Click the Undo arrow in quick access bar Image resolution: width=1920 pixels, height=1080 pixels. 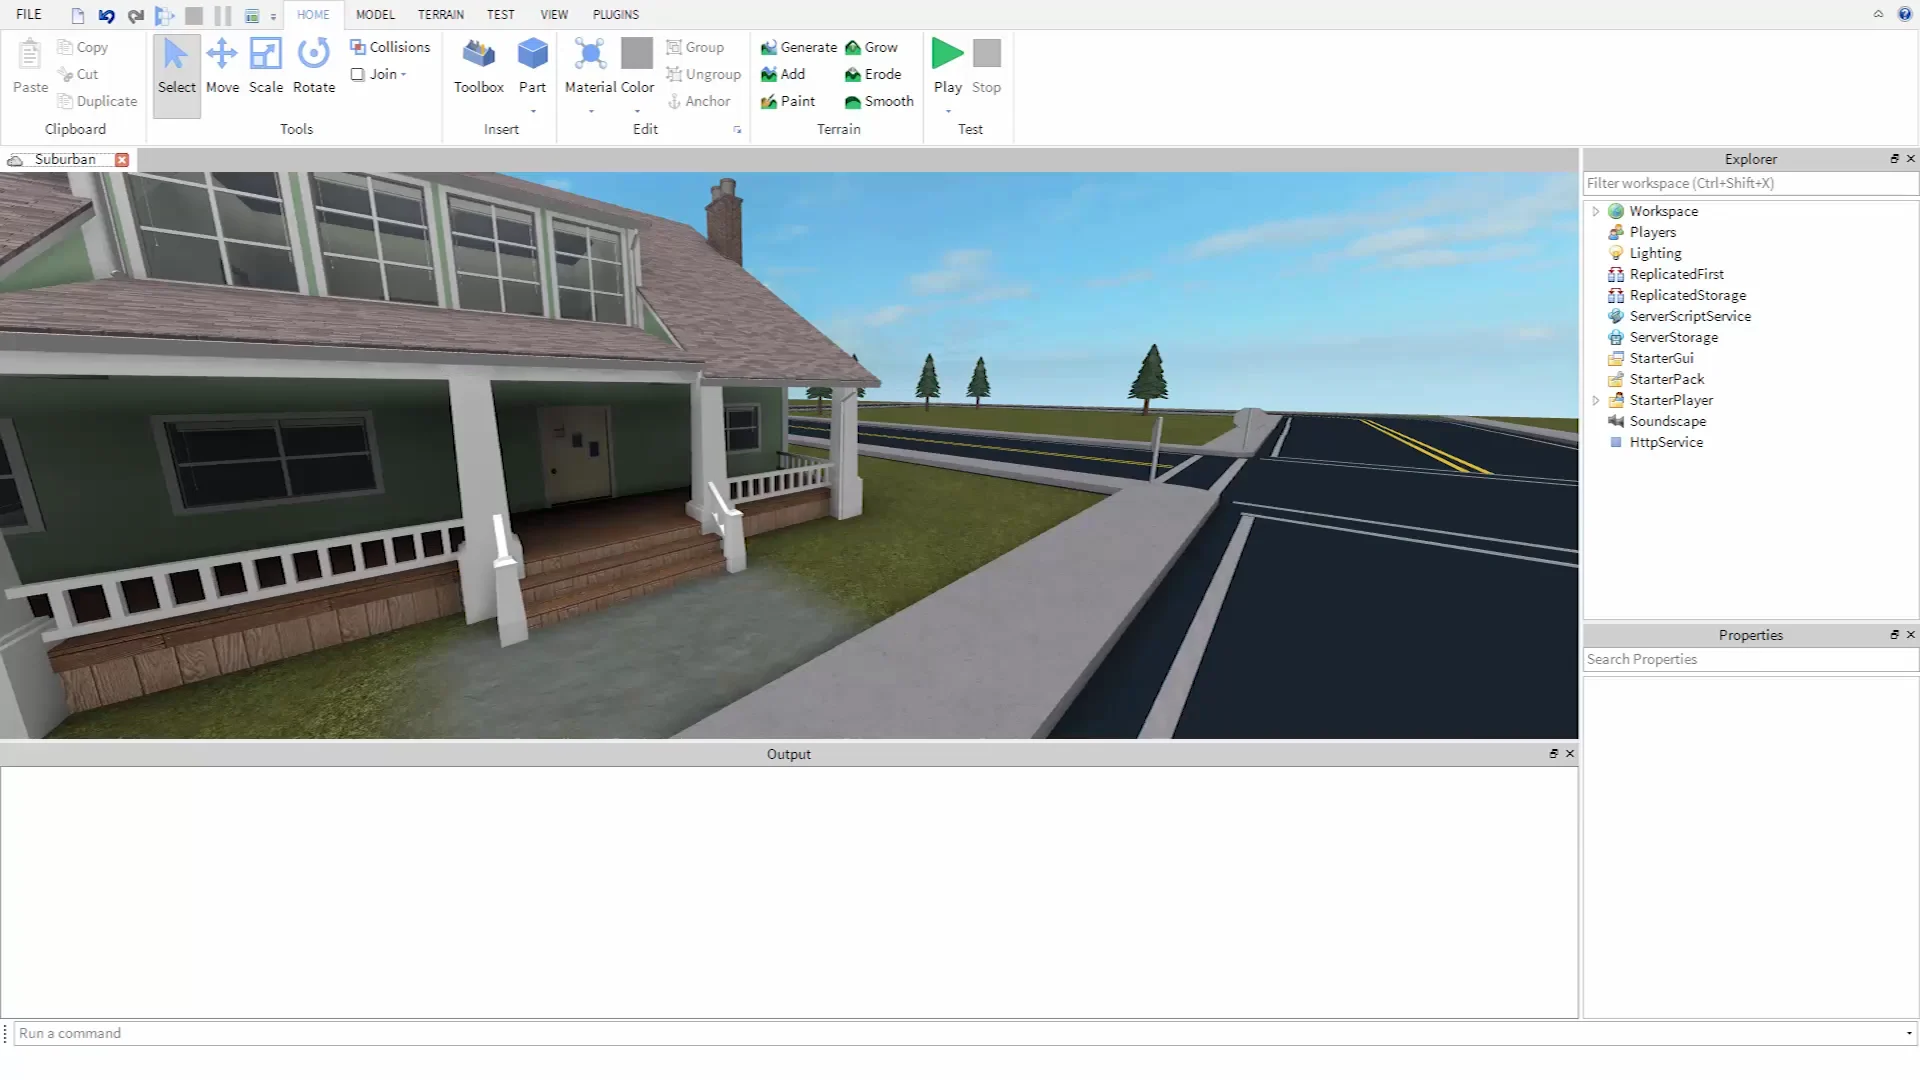click(106, 15)
